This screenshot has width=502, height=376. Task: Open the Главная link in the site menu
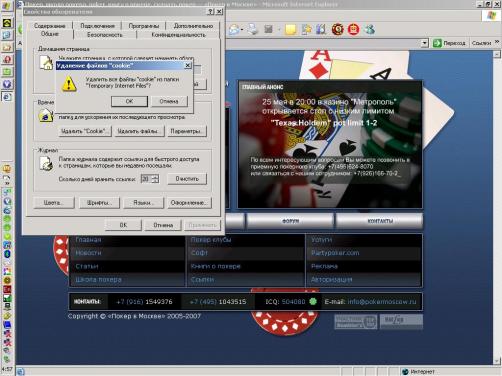(88, 240)
